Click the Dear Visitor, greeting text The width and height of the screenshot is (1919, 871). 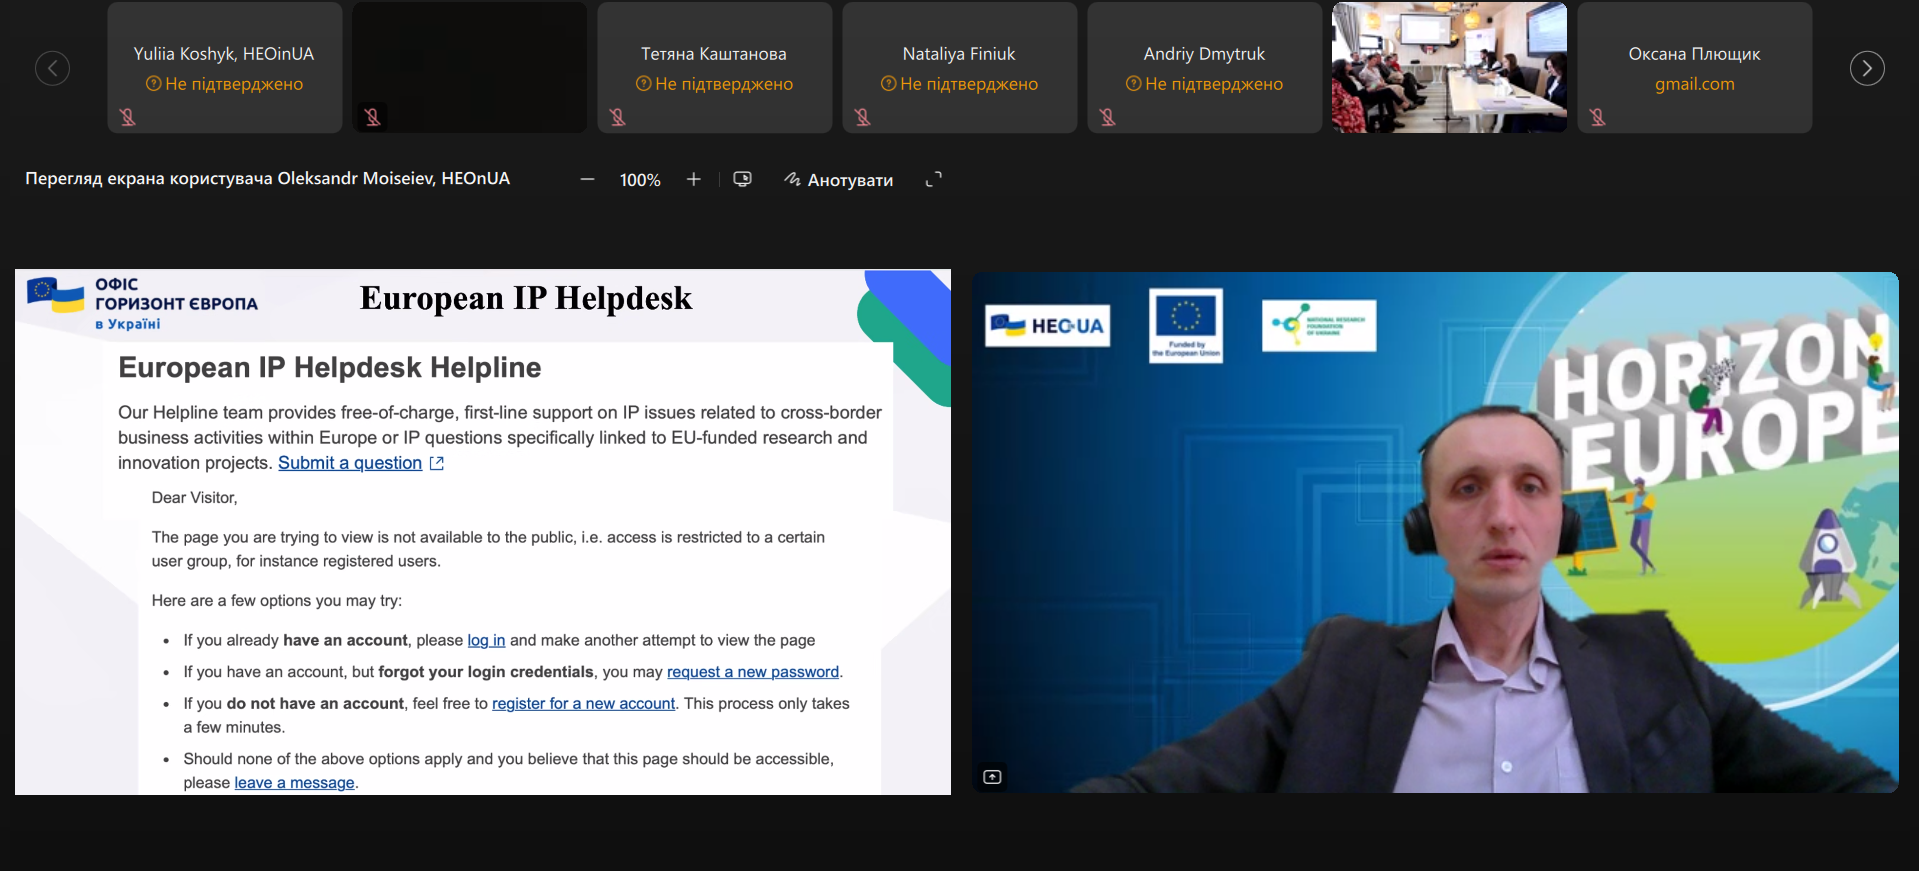[194, 498]
